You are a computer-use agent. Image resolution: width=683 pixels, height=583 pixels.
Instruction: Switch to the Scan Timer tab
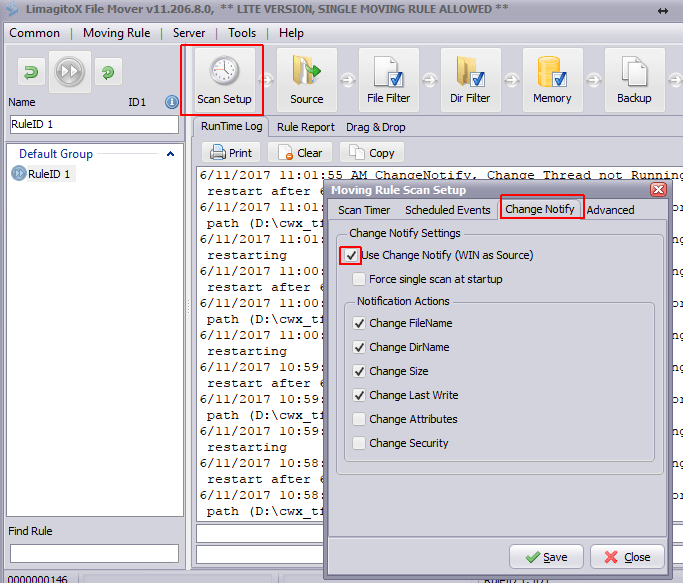click(x=364, y=210)
